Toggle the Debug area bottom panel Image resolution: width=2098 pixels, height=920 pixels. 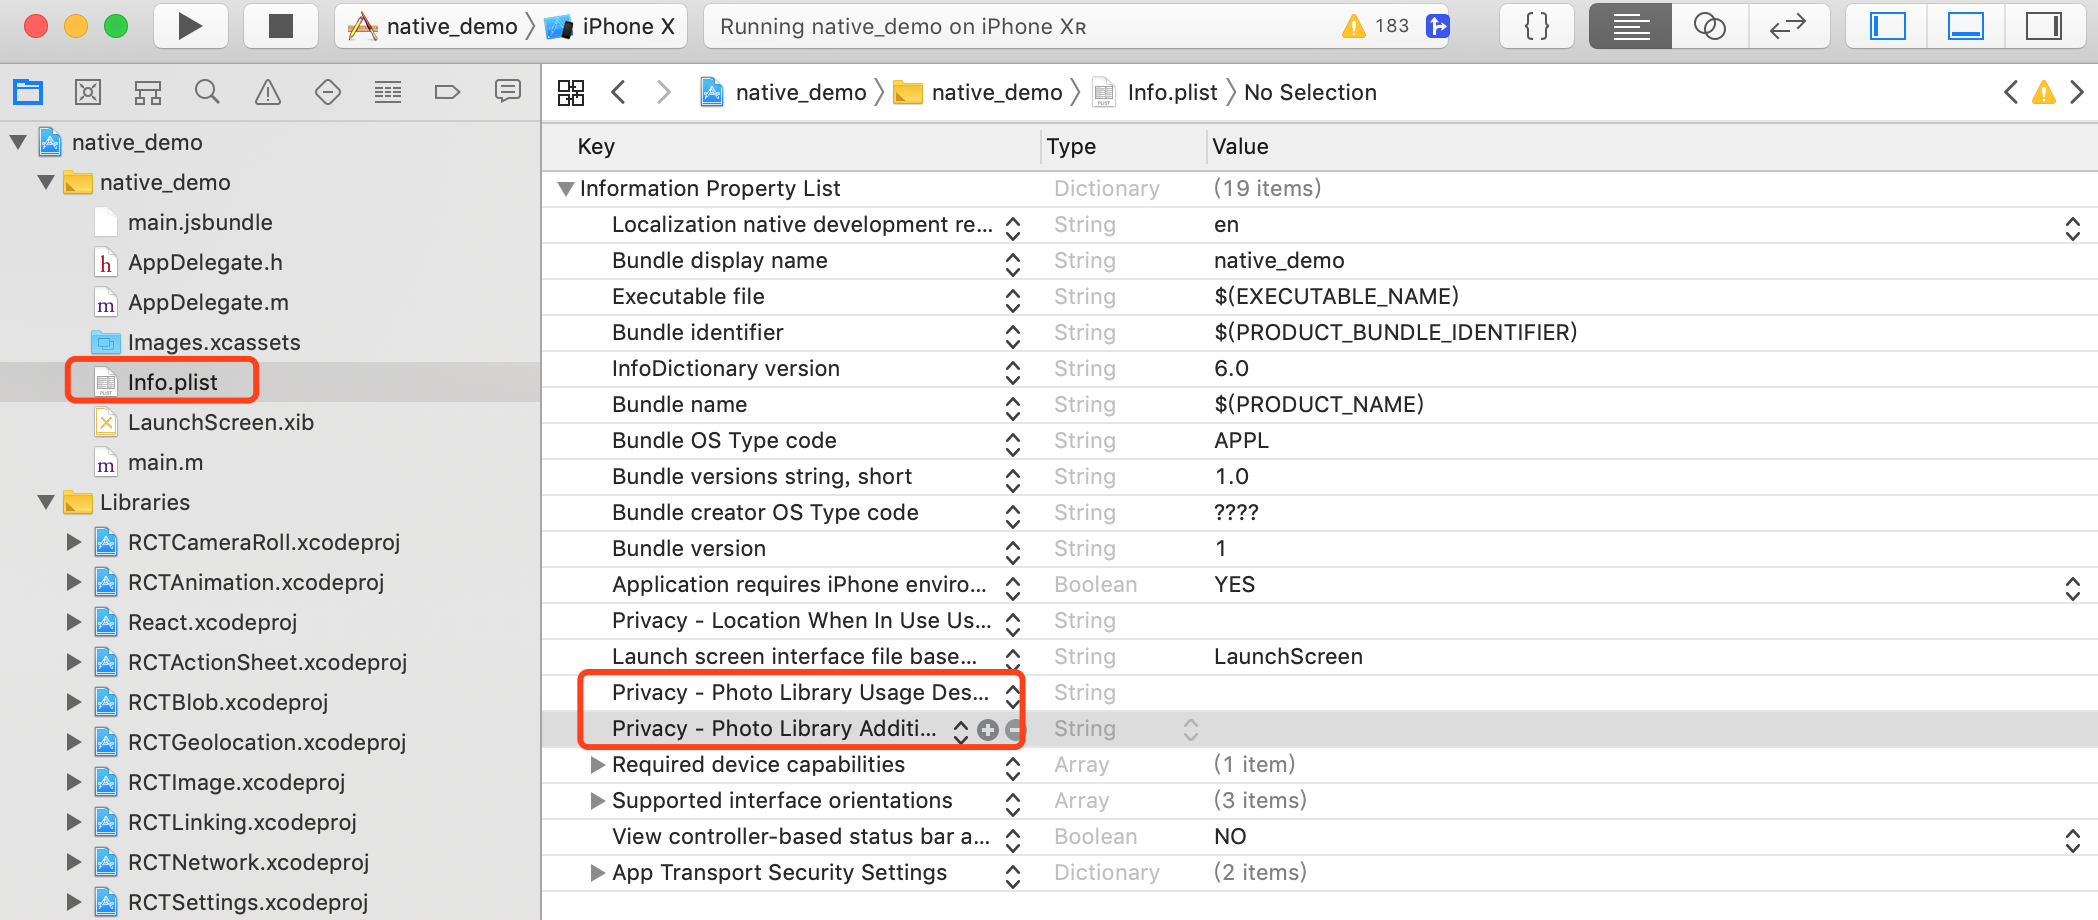1966,26
